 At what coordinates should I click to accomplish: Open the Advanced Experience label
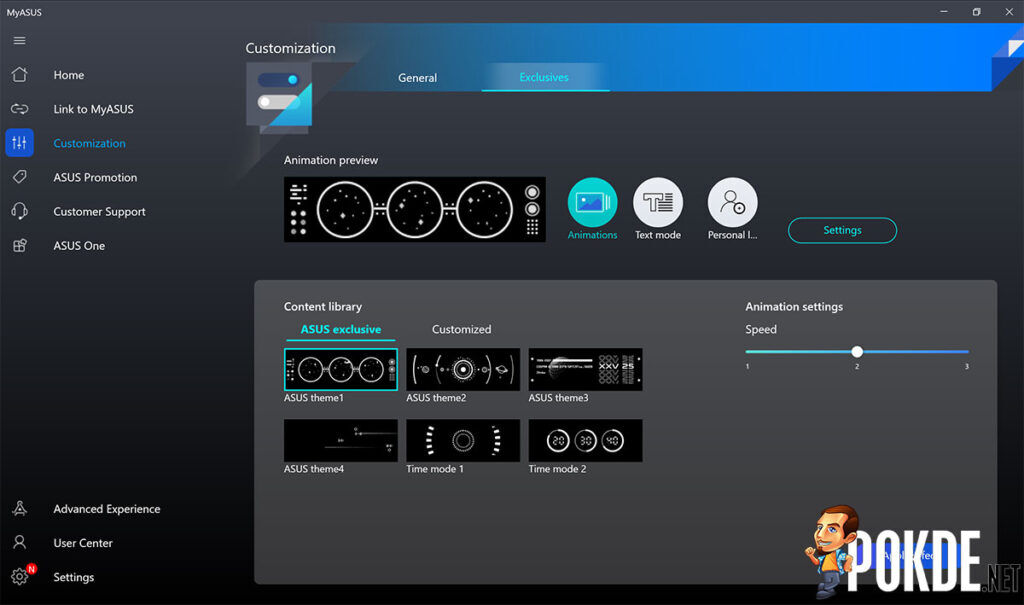[x=106, y=509]
